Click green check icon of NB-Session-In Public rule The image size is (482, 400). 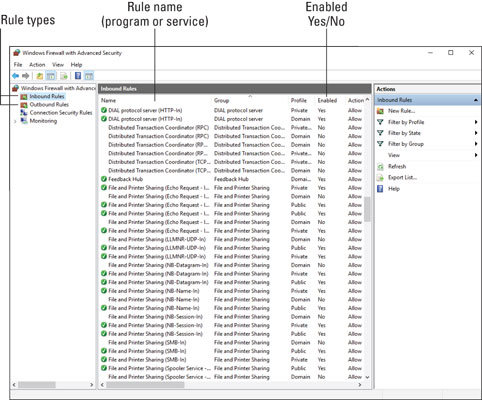104,334
